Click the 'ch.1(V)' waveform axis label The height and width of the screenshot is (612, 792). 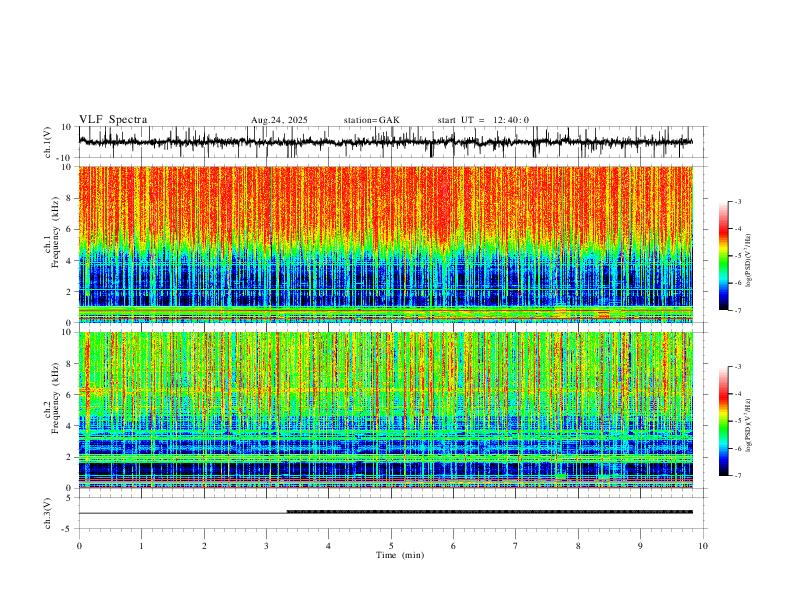click(x=48, y=142)
